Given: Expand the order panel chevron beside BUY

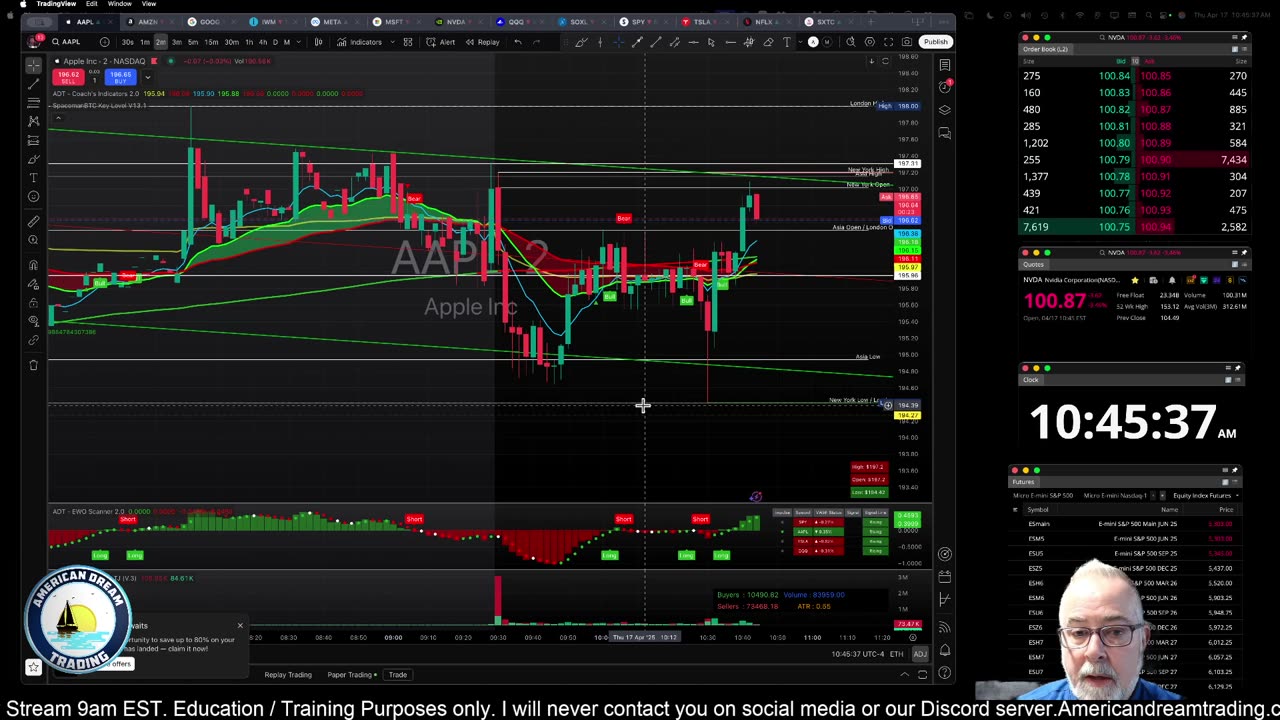Looking at the screenshot, I should (x=147, y=77).
